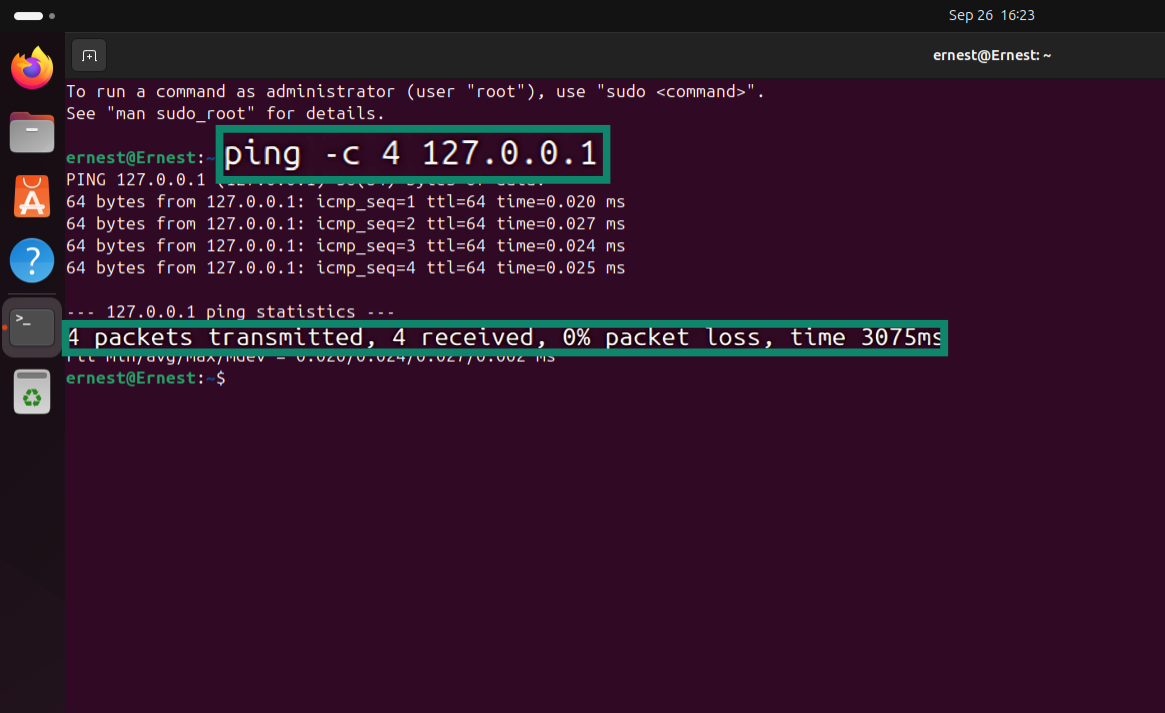Open a new terminal tab

pyautogui.click(x=88, y=55)
